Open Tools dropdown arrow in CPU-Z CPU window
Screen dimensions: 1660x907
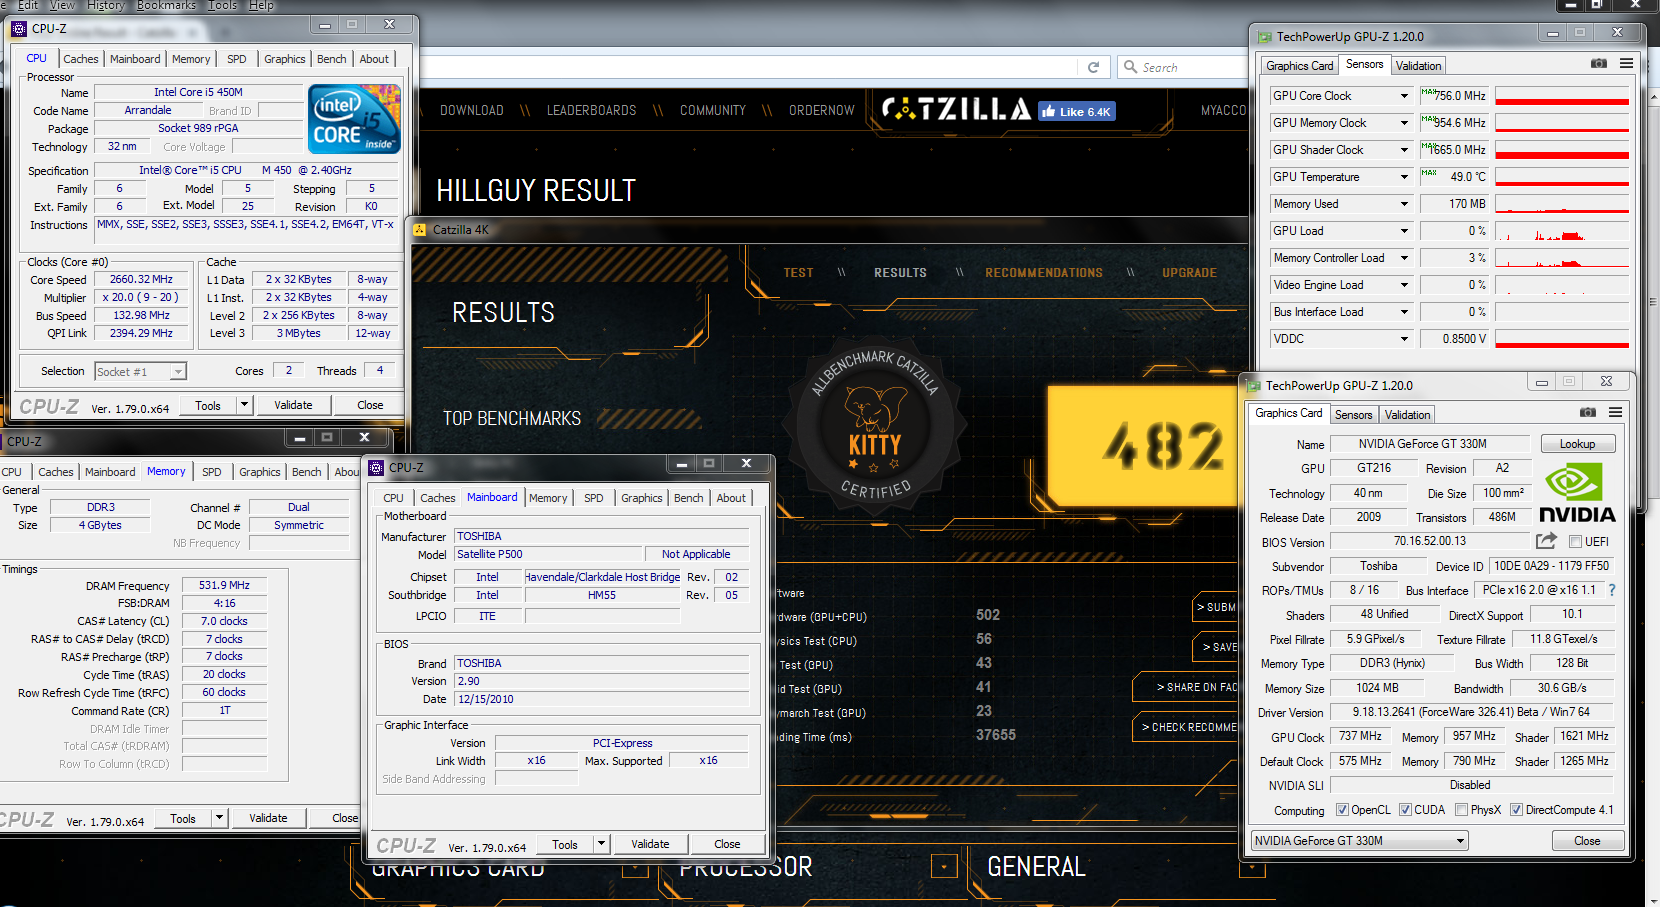(244, 405)
